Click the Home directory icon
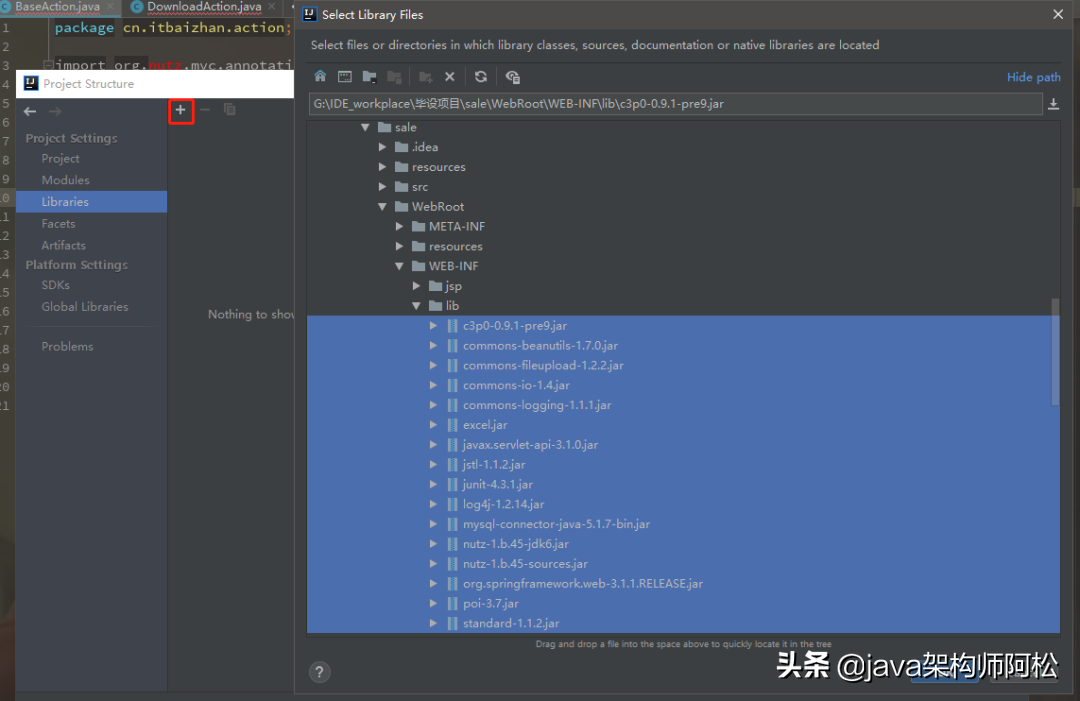Viewport: 1080px width, 701px height. 320,77
